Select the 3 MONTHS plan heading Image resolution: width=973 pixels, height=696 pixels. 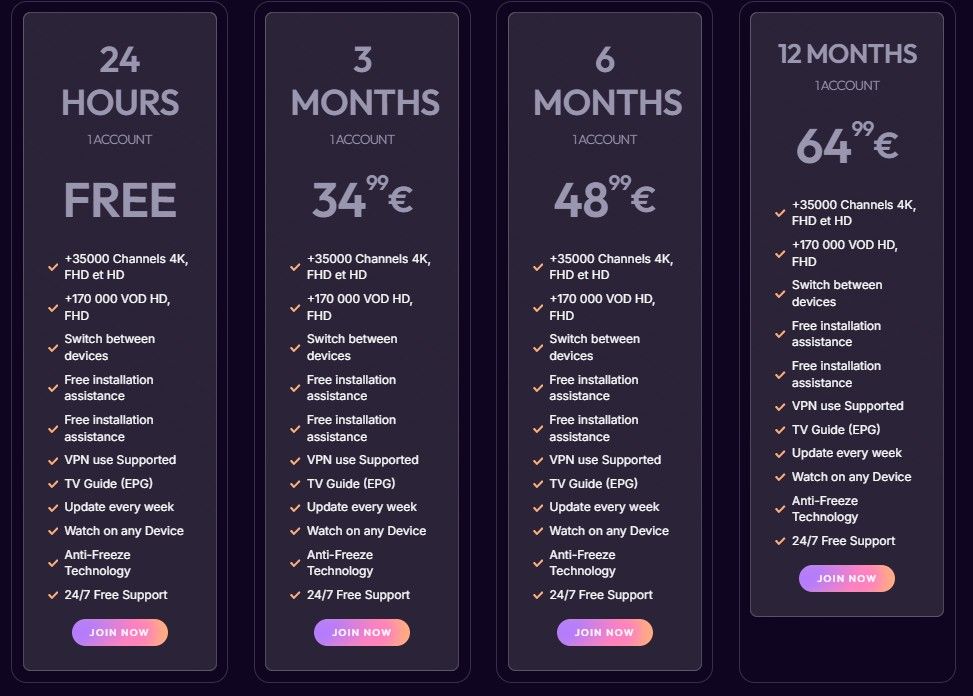tap(364, 80)
